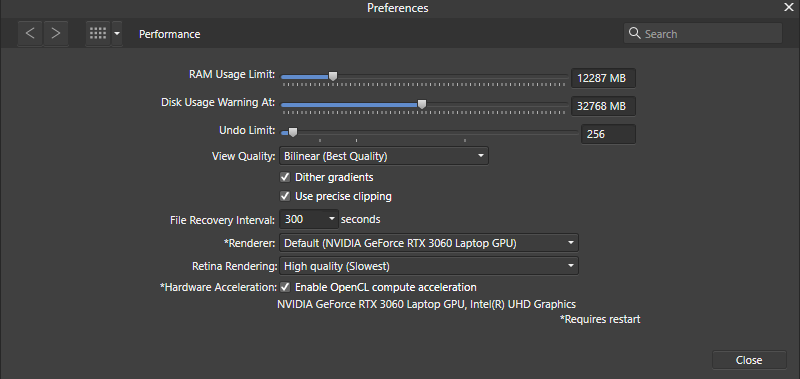Click the GPU list text below acceleration
The height and width of the screenshot is (379, 800).
coord(427,305)
